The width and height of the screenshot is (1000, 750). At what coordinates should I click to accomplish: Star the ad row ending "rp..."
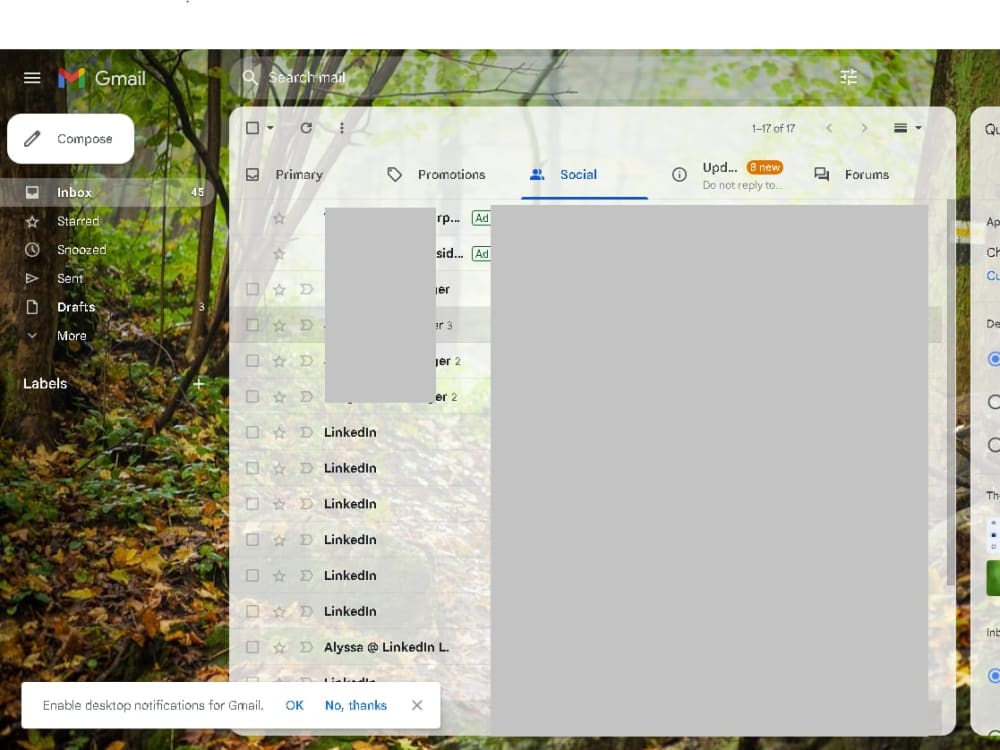pyautogui.click(x=279, y=218)
